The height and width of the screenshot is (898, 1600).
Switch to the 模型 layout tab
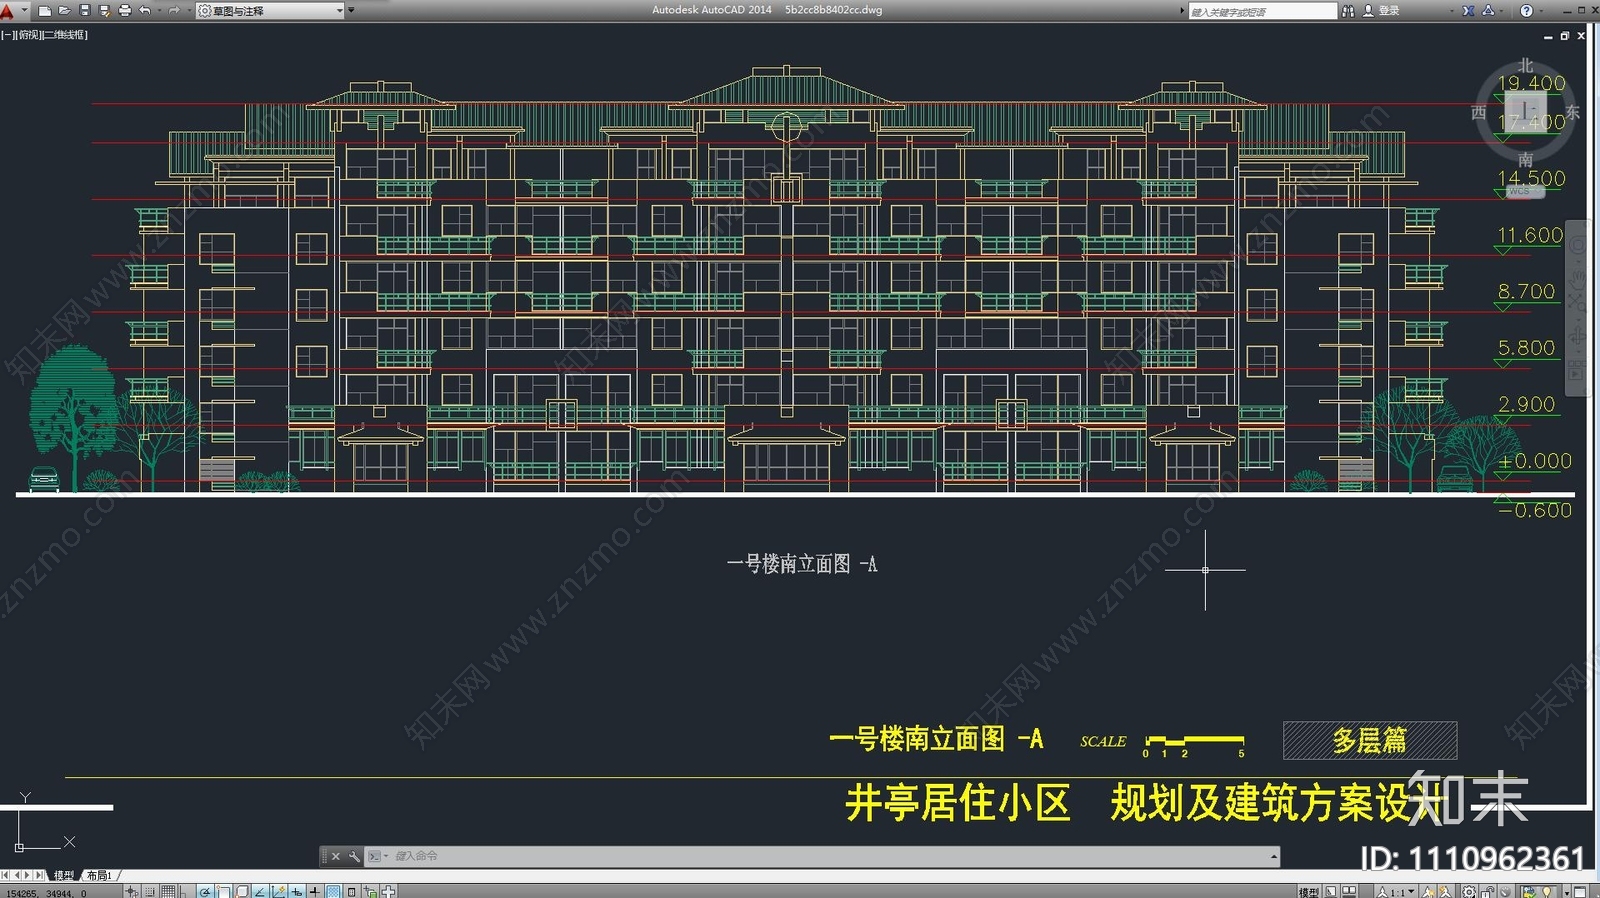[x=64, y=875]
